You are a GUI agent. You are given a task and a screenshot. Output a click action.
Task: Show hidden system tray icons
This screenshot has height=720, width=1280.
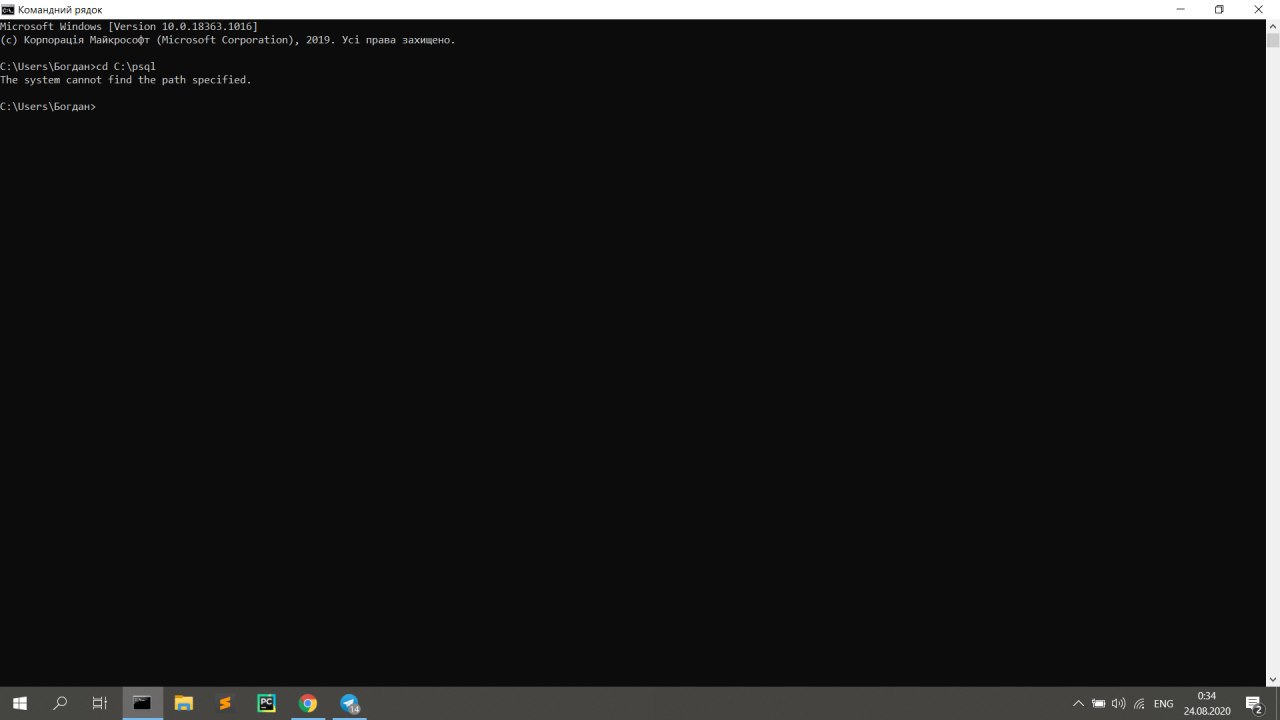pos(1078,704)
